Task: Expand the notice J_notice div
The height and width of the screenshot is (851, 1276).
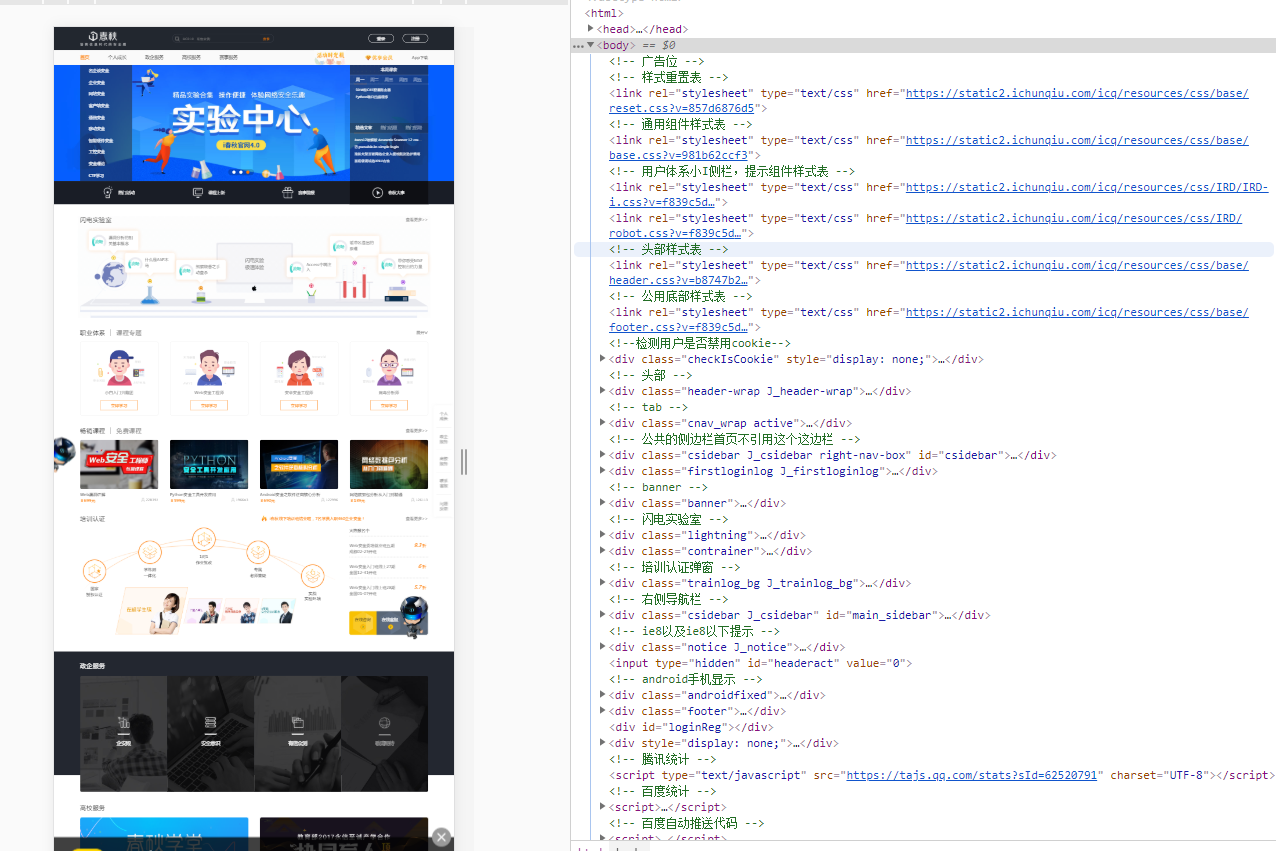Action: [x=602, y=647]
